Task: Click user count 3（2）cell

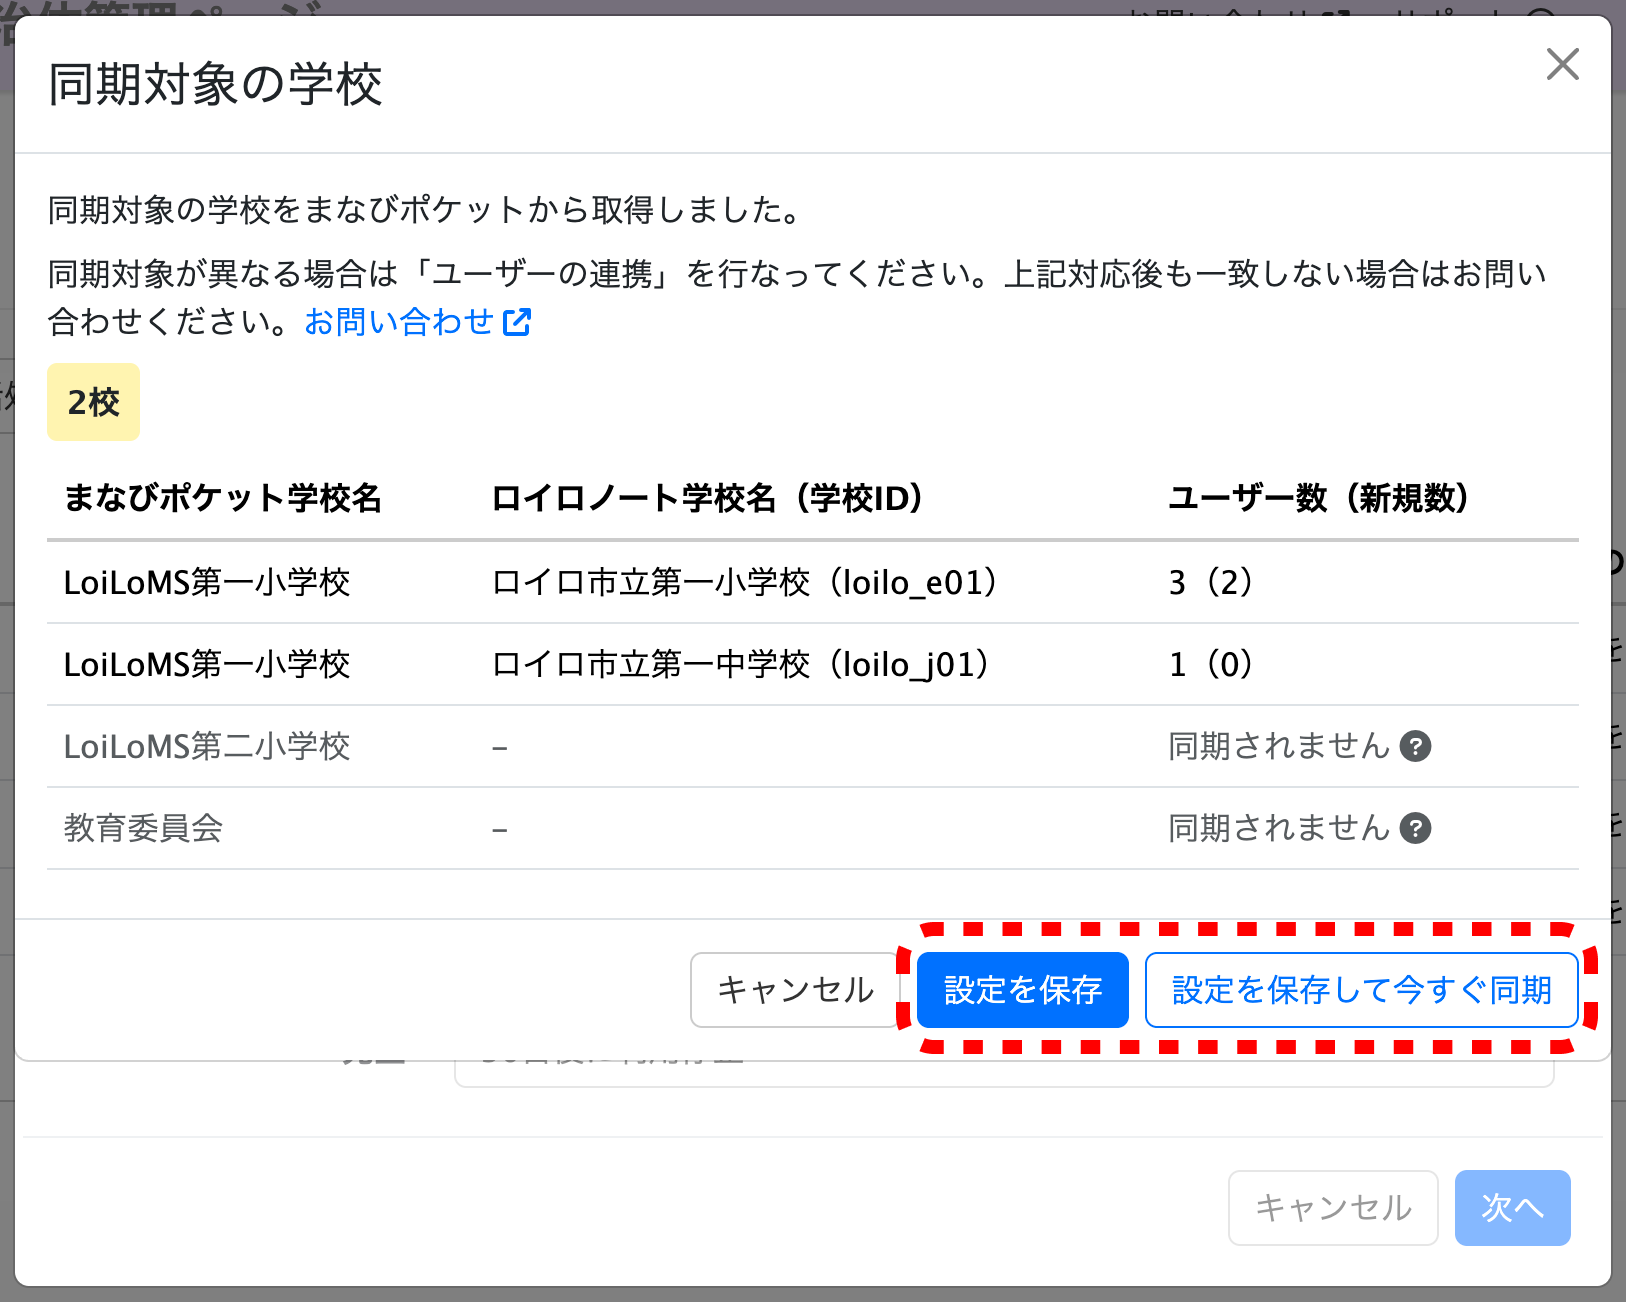Action: pos(1211,582)
